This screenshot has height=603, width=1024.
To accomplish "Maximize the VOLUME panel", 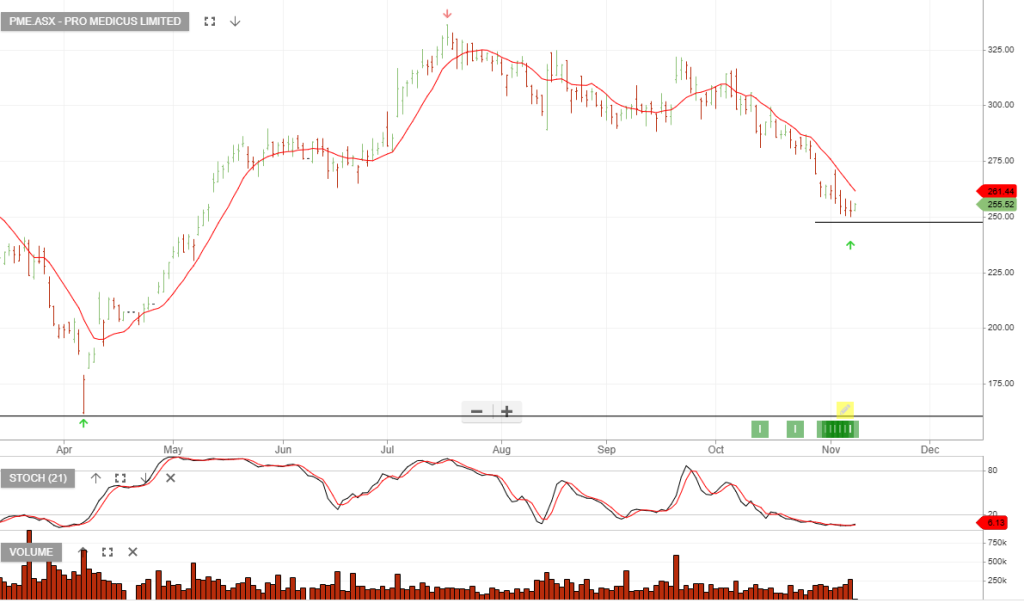I will click(107, 552).
